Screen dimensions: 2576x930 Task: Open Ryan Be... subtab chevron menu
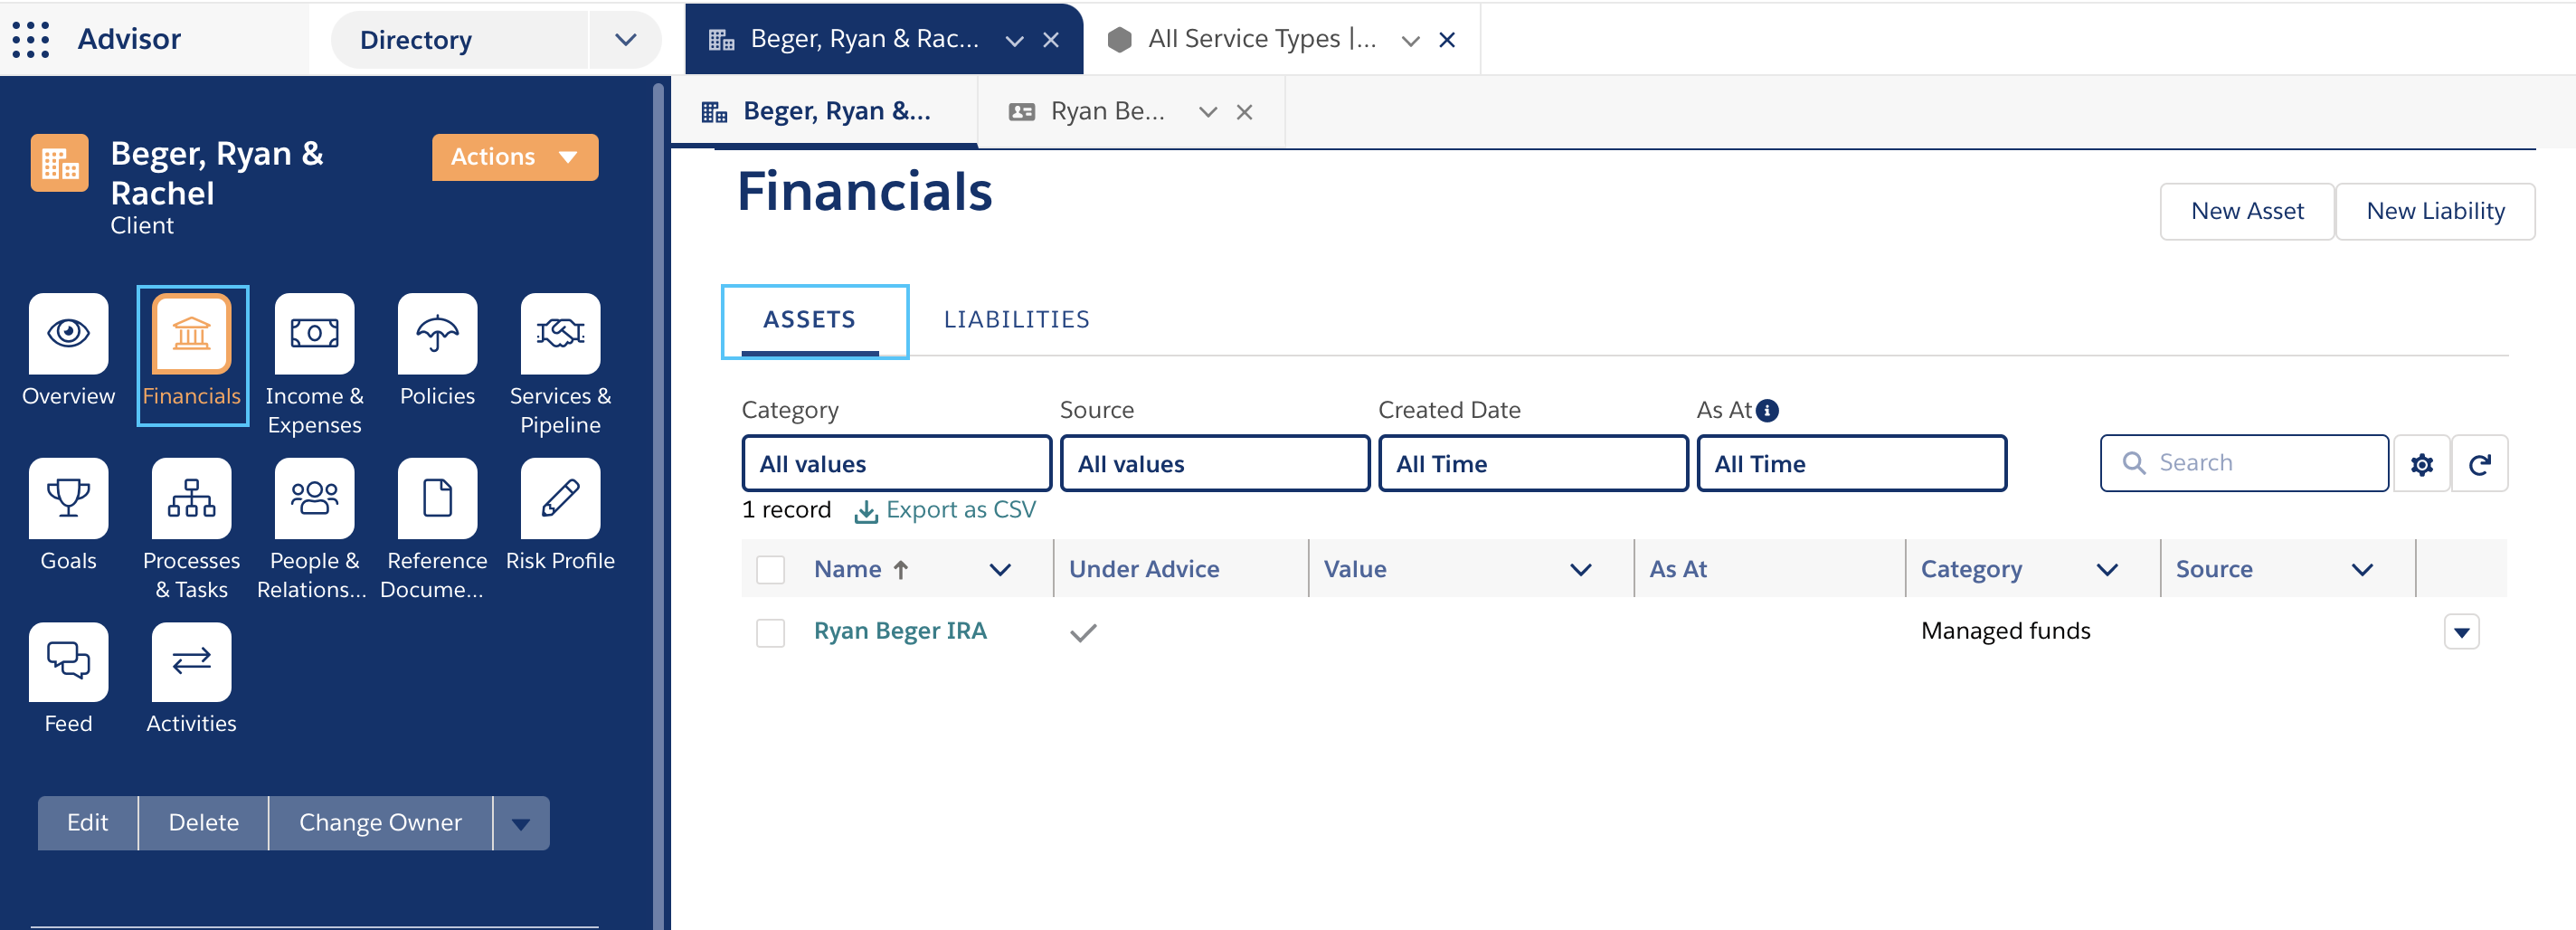pyautogui.click(x=1207, y=112)
